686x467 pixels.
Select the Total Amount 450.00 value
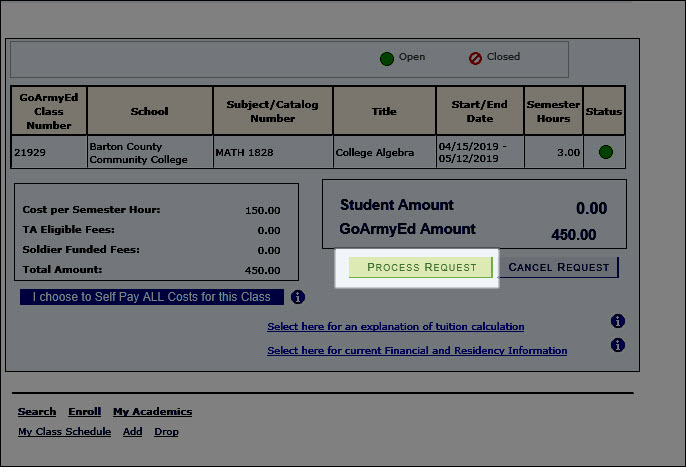(262, 270)
